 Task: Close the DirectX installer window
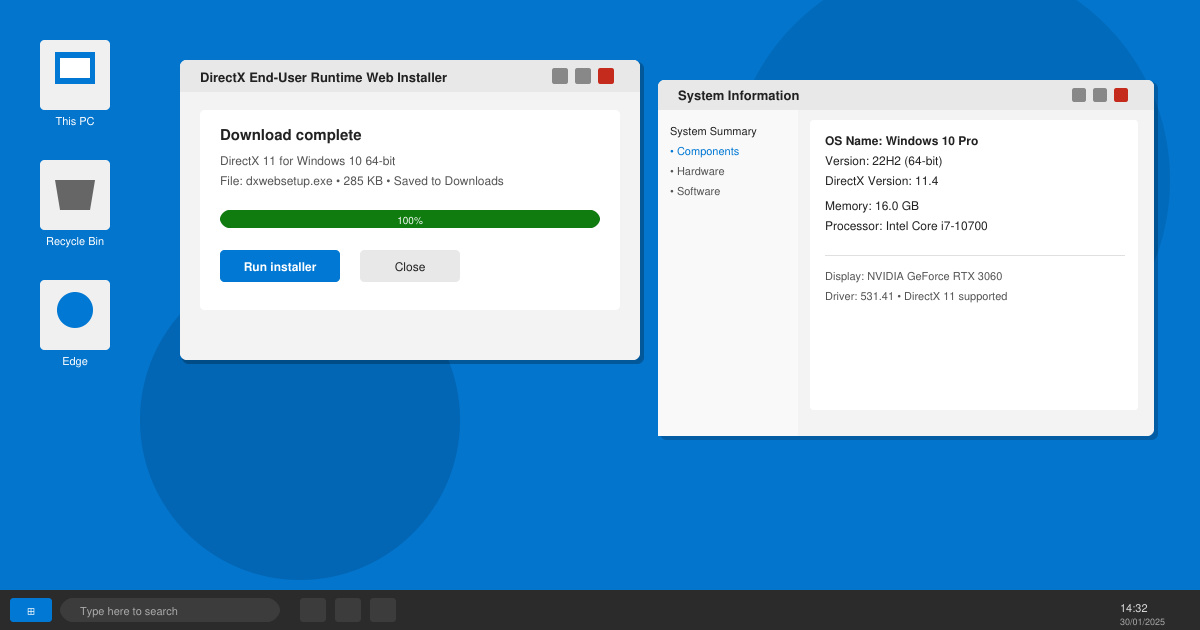[606, 76]
